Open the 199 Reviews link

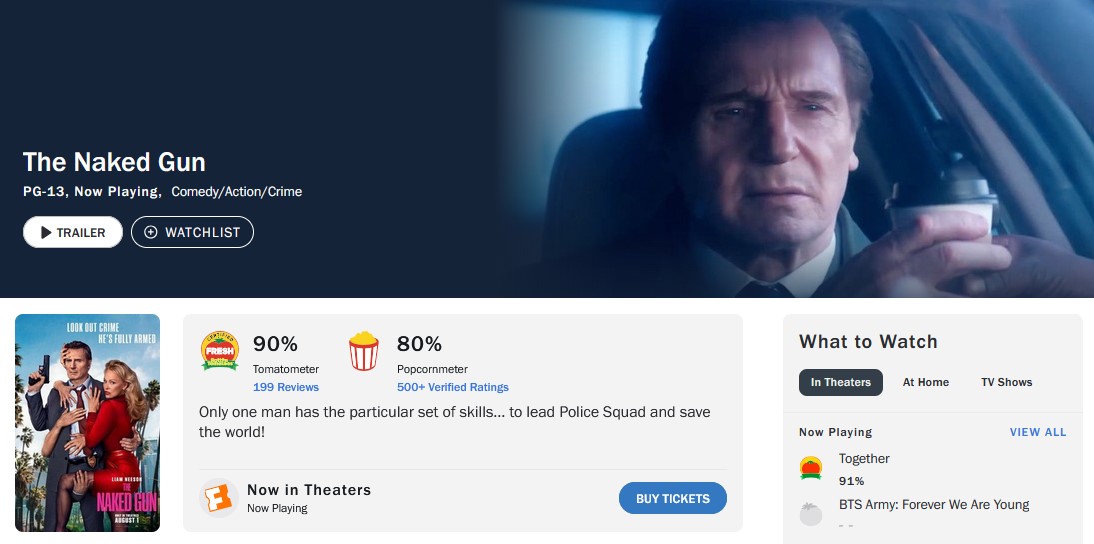point(286,387)
